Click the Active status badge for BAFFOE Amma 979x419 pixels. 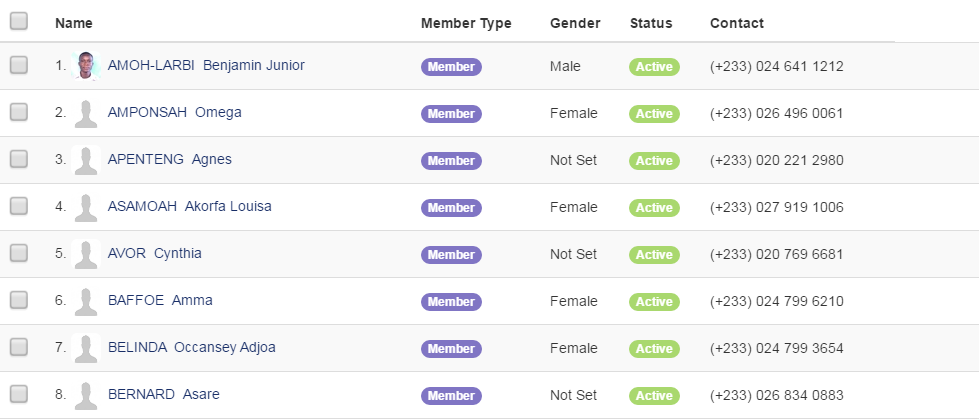click(x=654, y=302)
